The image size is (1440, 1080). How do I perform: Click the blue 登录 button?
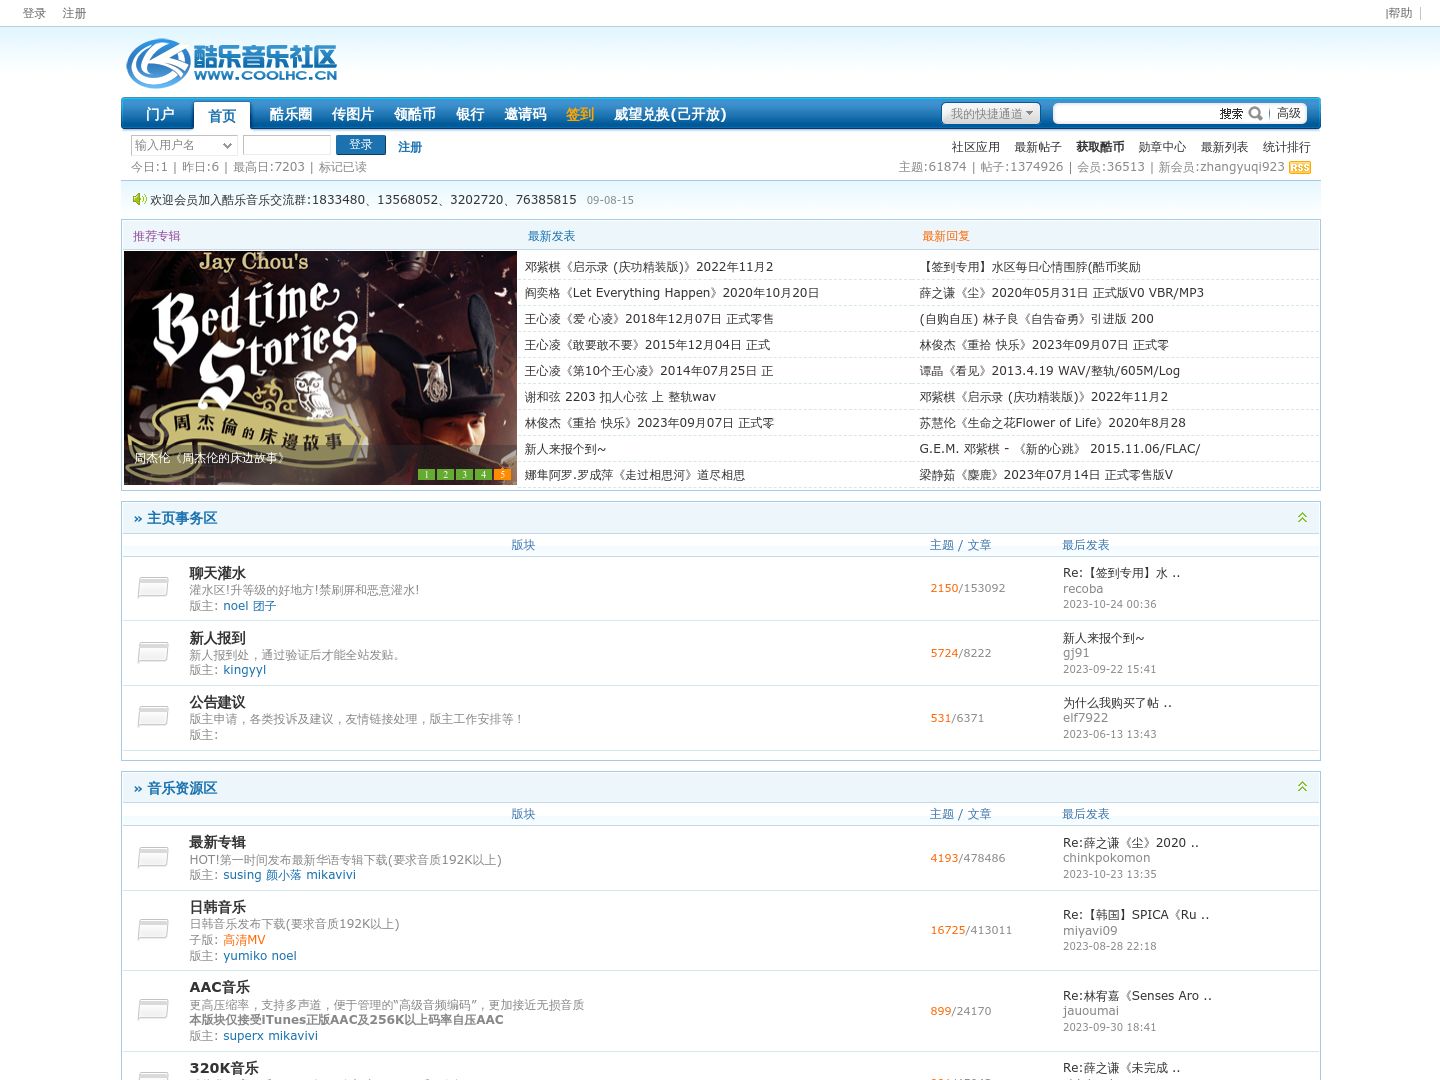coord(361,145)
